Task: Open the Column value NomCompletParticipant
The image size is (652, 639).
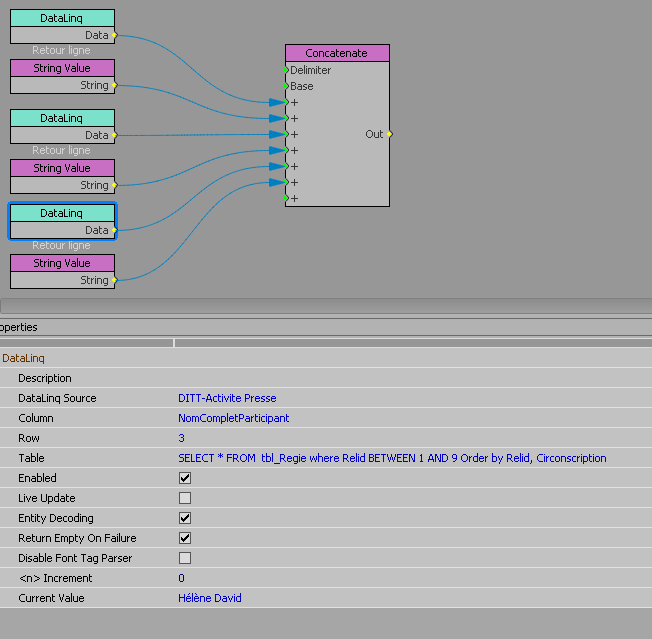Action: (x=233, y=418)
